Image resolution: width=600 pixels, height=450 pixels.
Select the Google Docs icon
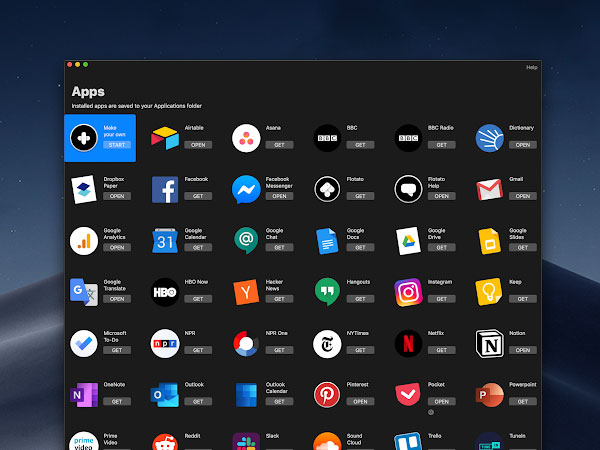[327, 241]
